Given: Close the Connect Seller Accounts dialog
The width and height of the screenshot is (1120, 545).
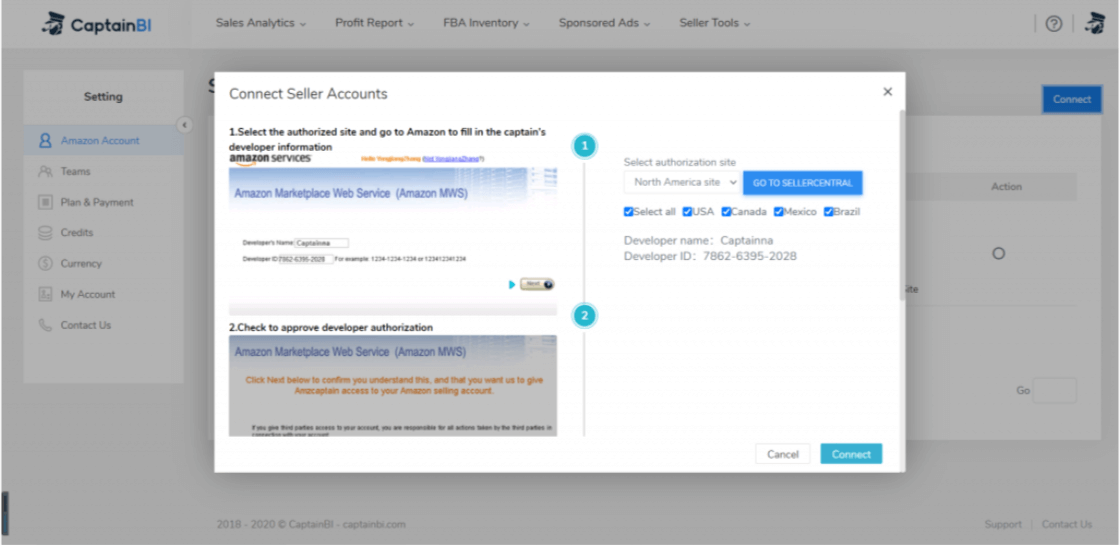Looking at the screenshot, I should pyautogui.click(x=887, y=92).
